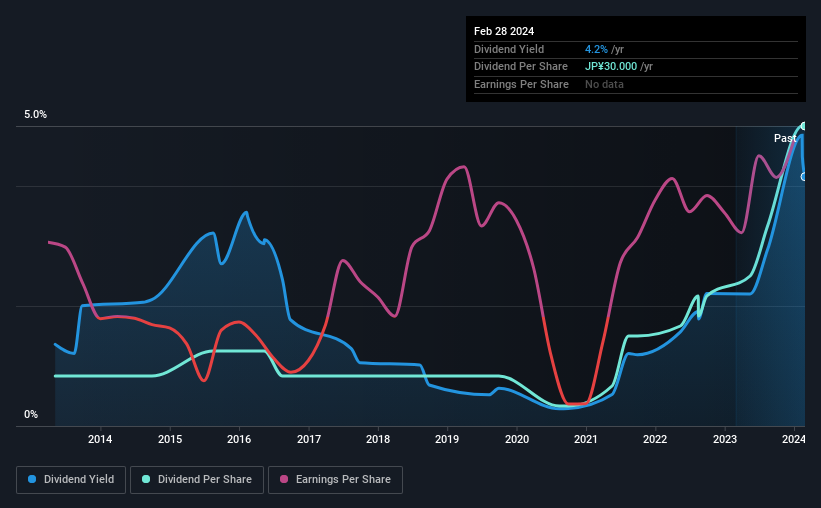This screenshot has height=508, width=821.
Task: Select the 2019 x-axis label
Action: coord(447,439)
